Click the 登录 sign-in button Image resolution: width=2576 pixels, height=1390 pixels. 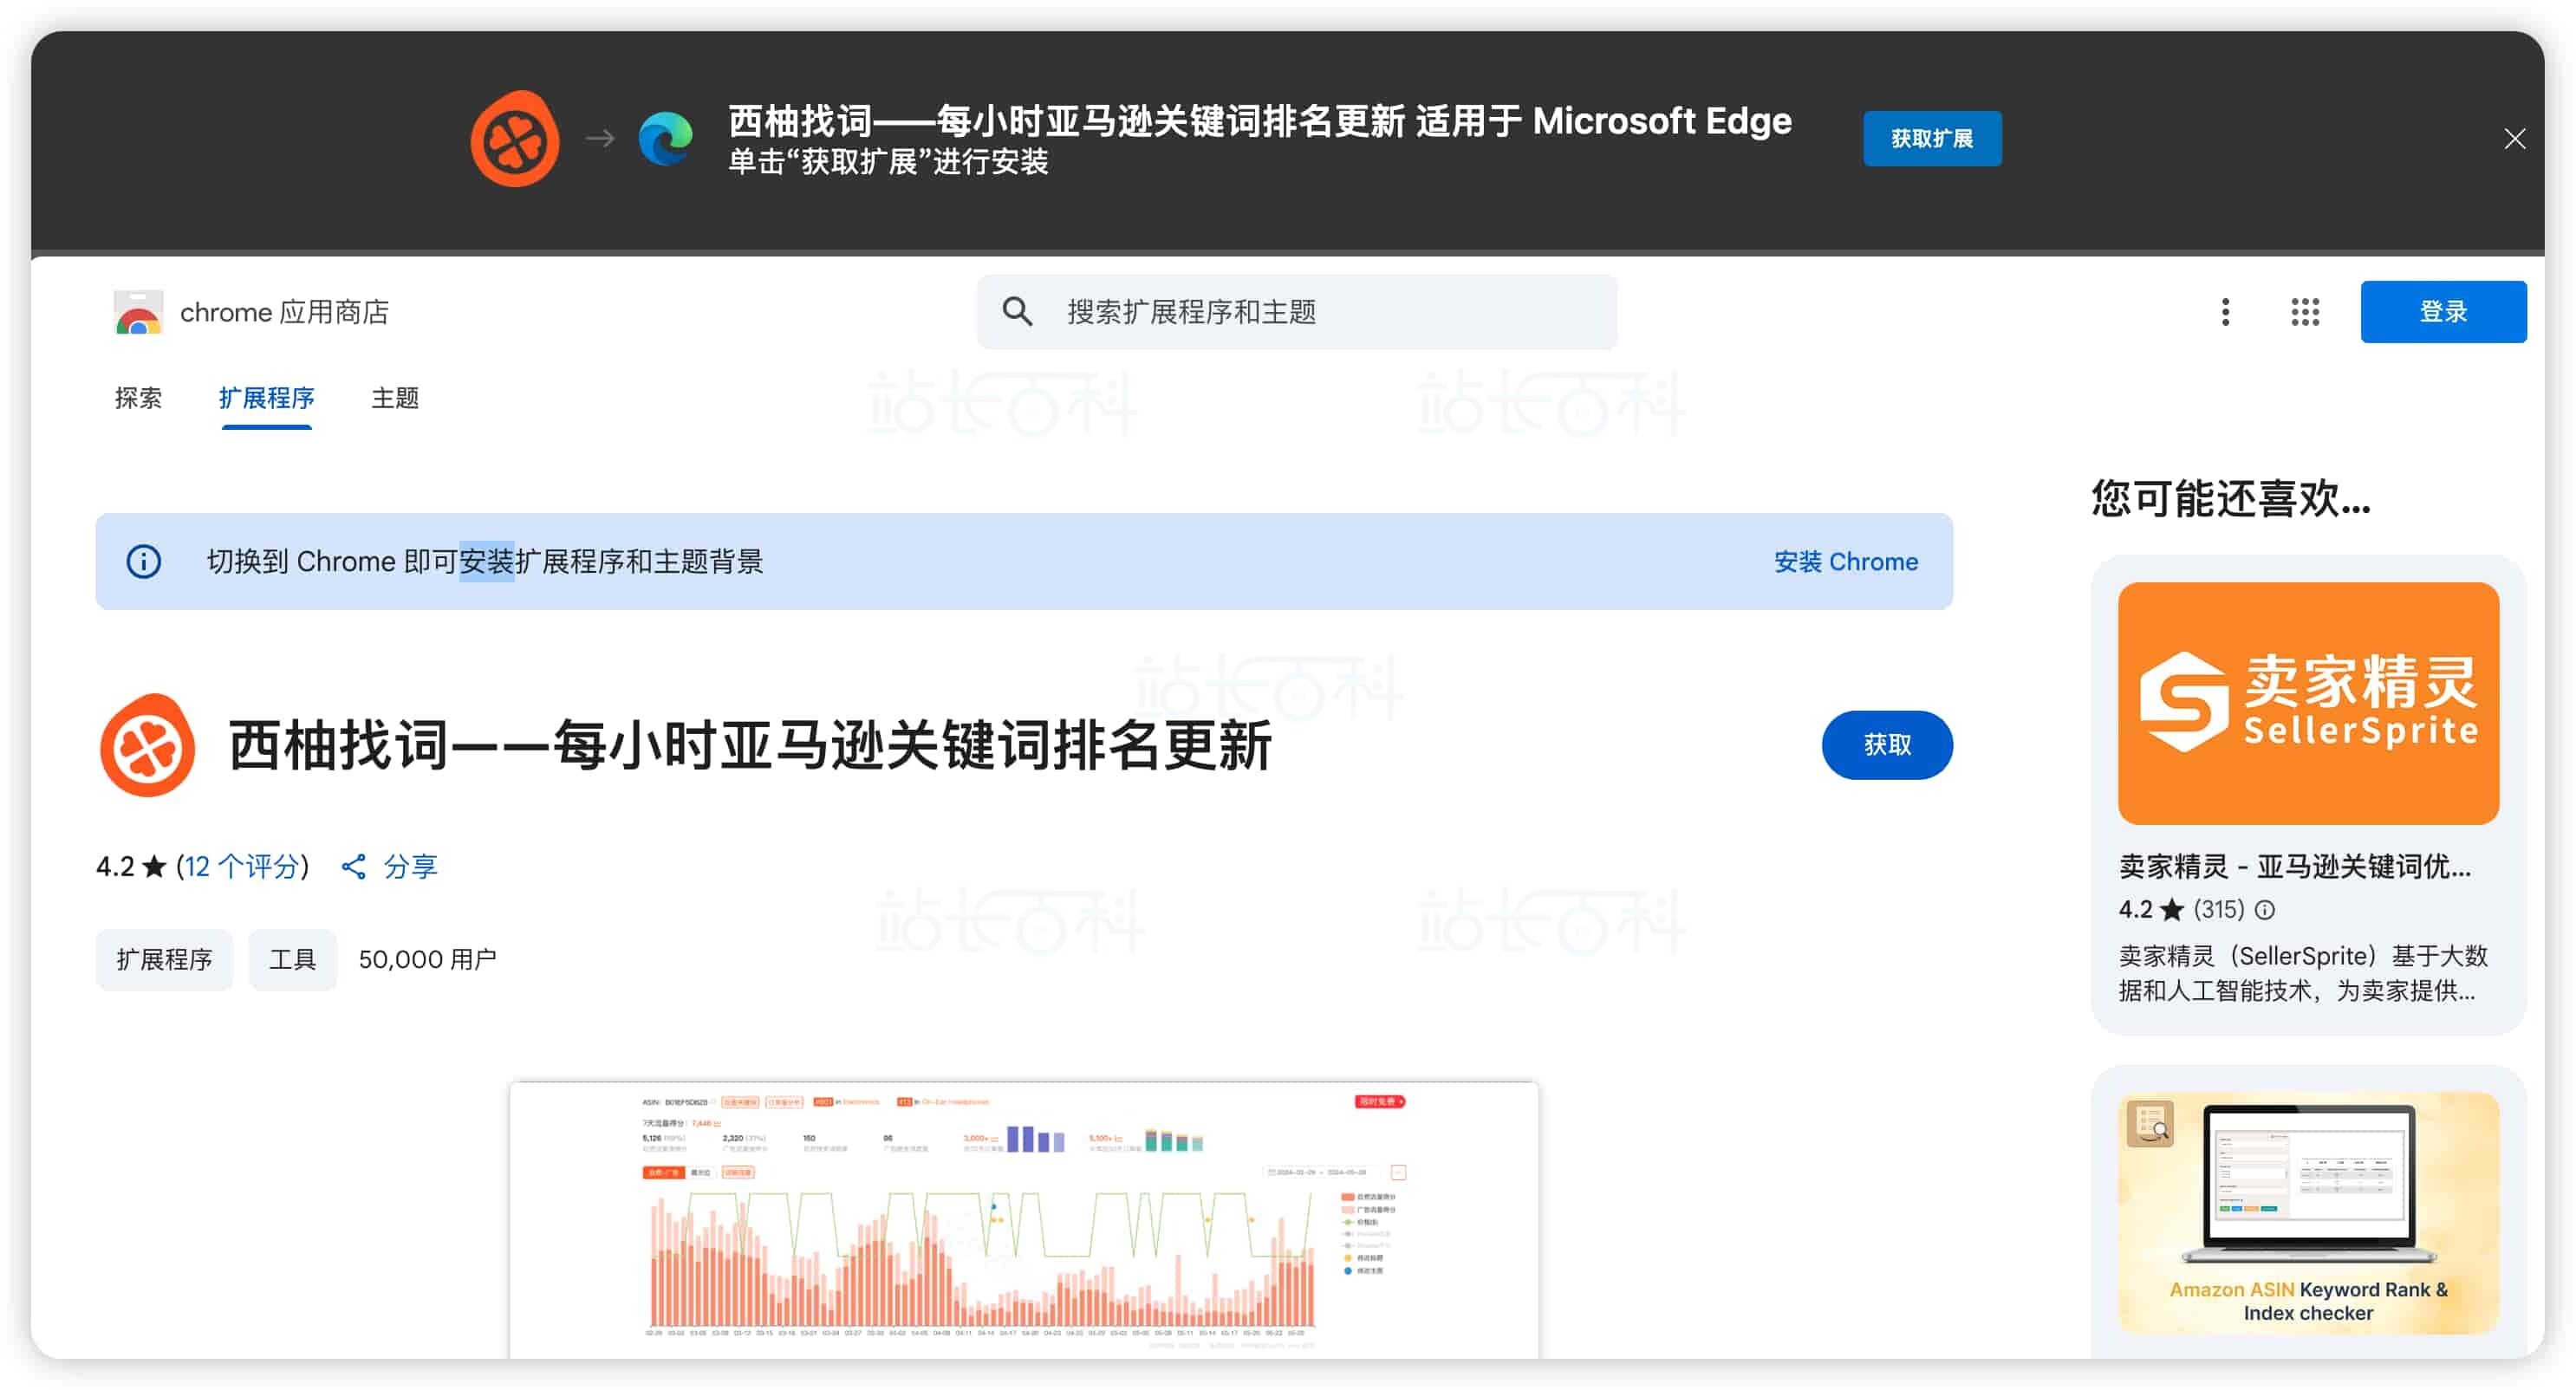[2443, 312]
